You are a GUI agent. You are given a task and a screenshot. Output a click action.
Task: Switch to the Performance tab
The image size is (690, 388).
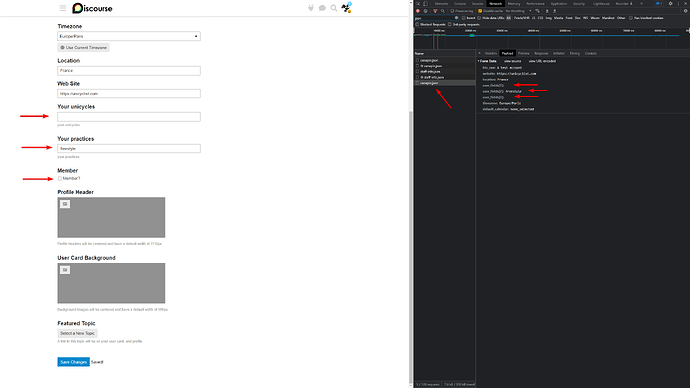click(535, 4)
